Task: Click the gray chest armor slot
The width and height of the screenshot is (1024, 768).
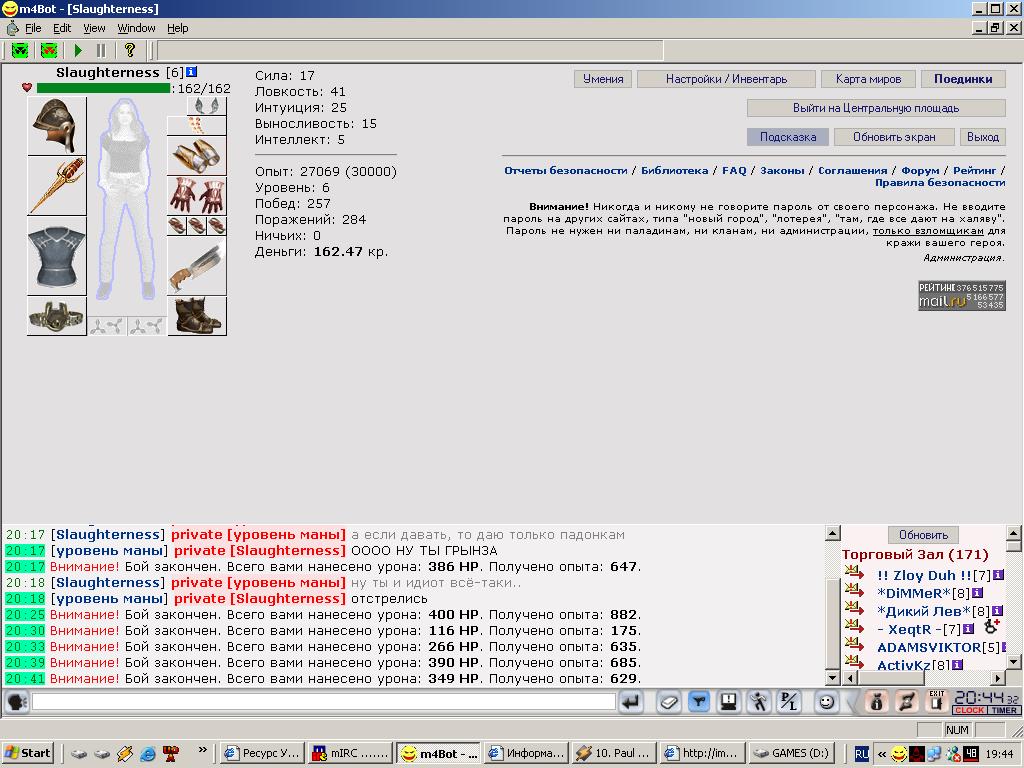Action: click(57, 256)
